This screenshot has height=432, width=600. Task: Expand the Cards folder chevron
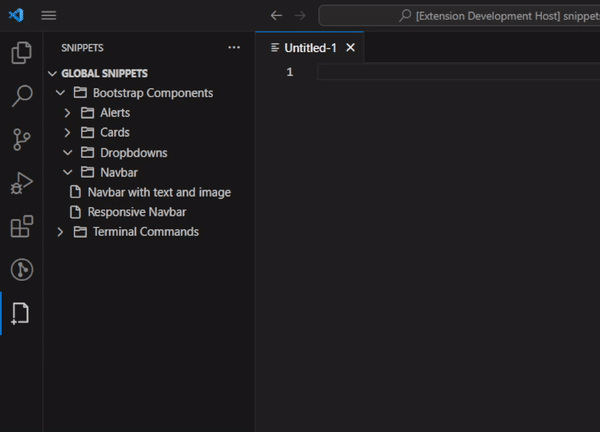pyautogui.click(x=67, y=133)
